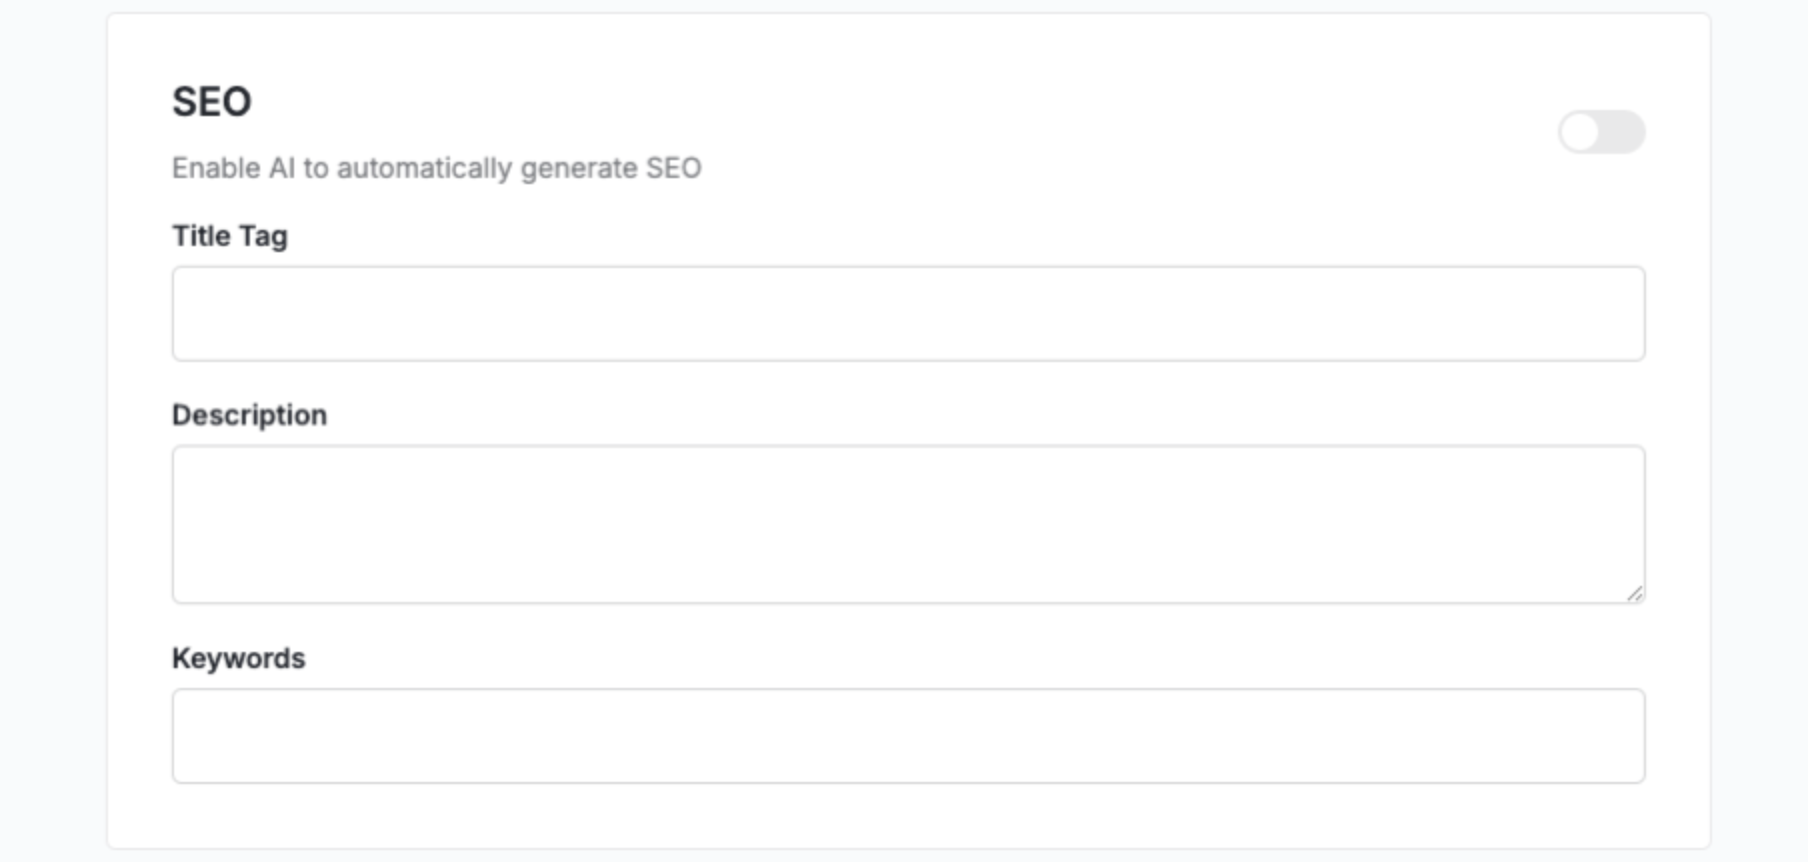
Task: Focus the Description text area
Action: tap(908, 524)
